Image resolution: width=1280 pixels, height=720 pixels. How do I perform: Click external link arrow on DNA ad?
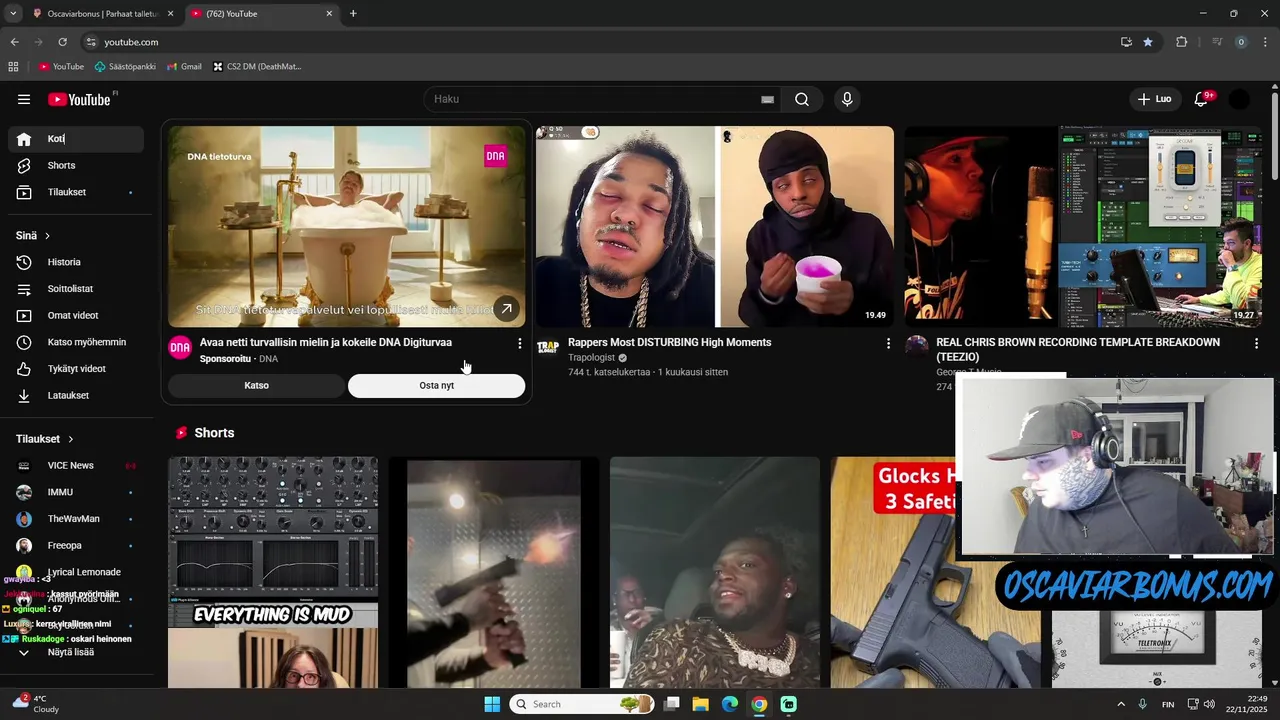coord(507,309)
